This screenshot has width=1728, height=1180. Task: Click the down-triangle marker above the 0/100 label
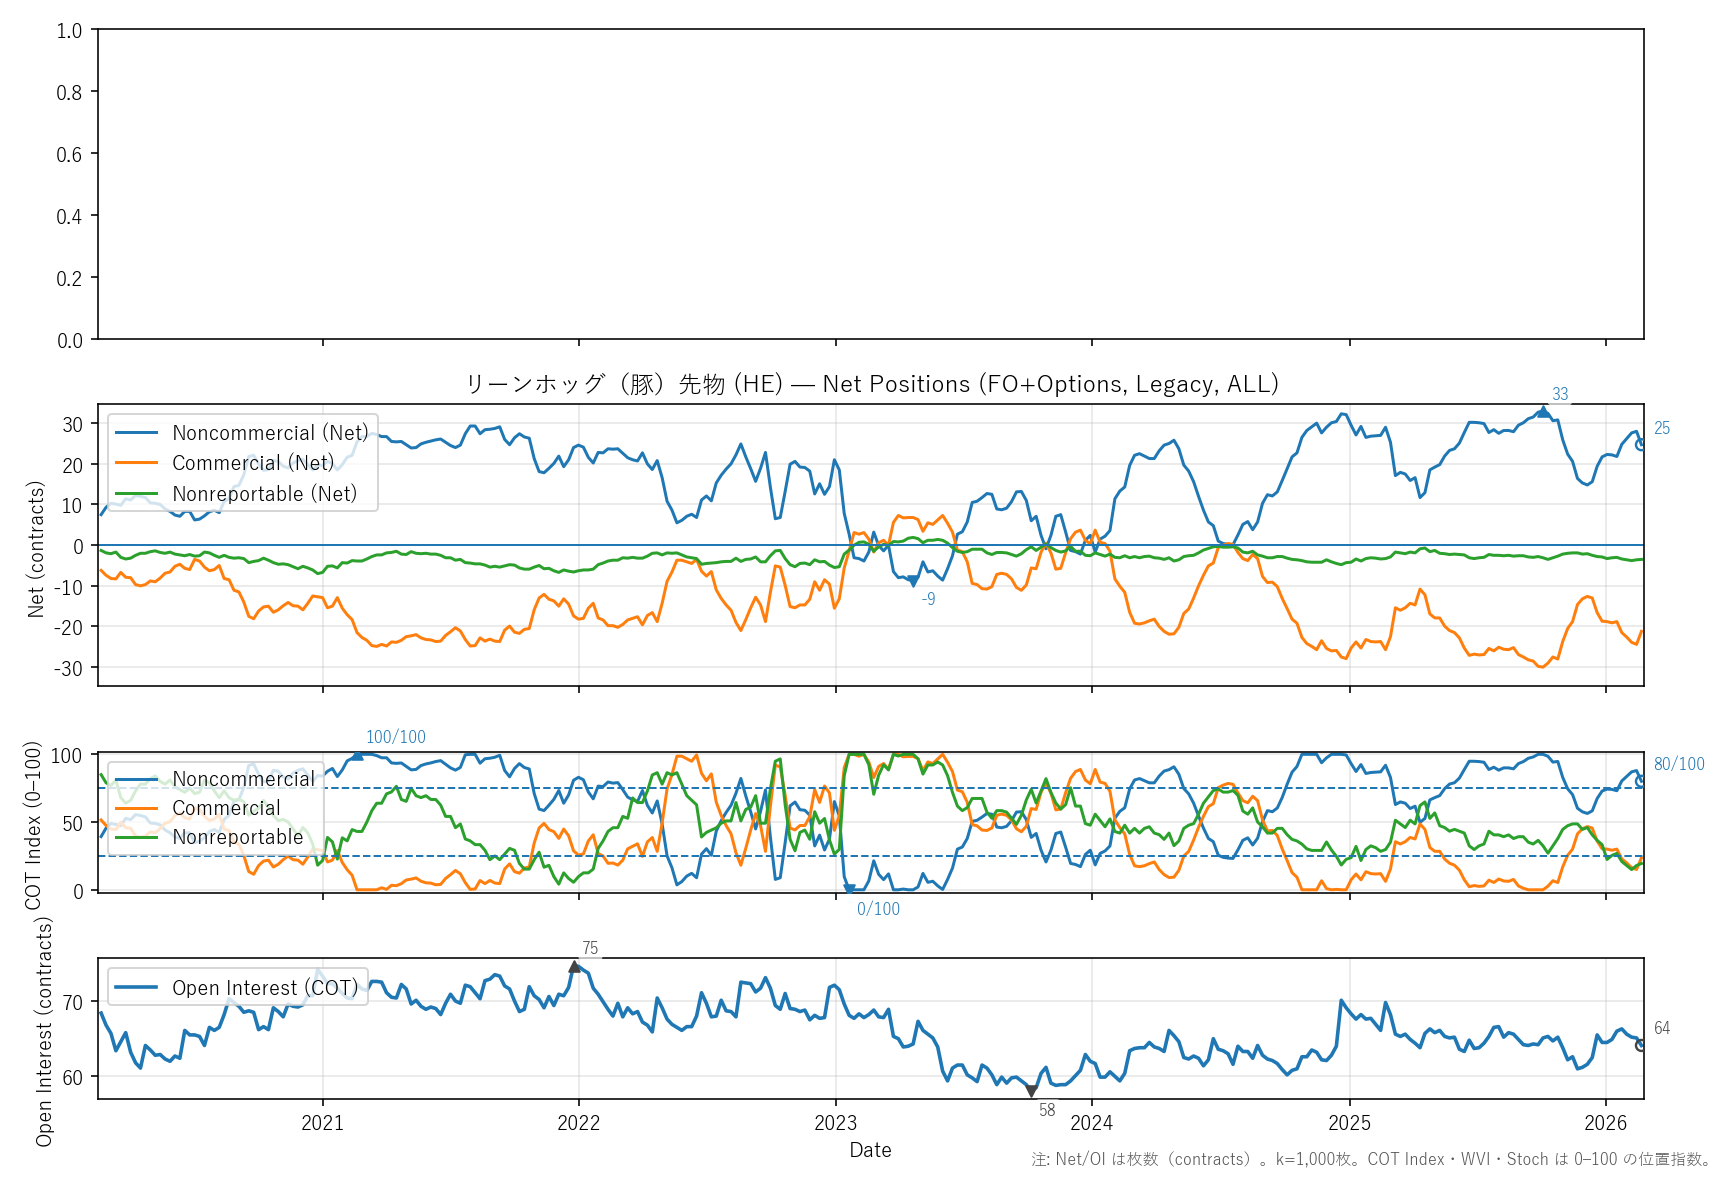pos(849,888)
